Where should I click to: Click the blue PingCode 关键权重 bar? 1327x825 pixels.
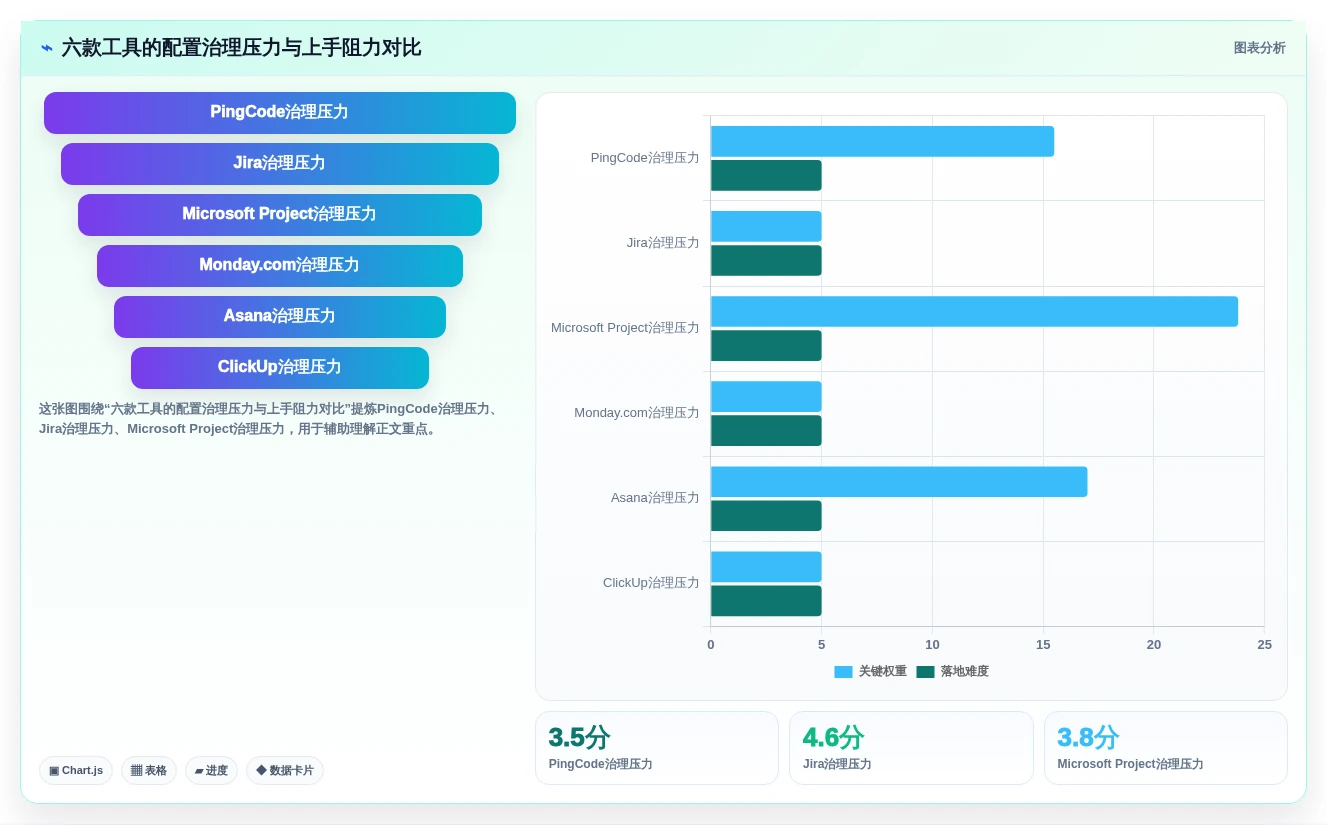click(x=882, y=142)
